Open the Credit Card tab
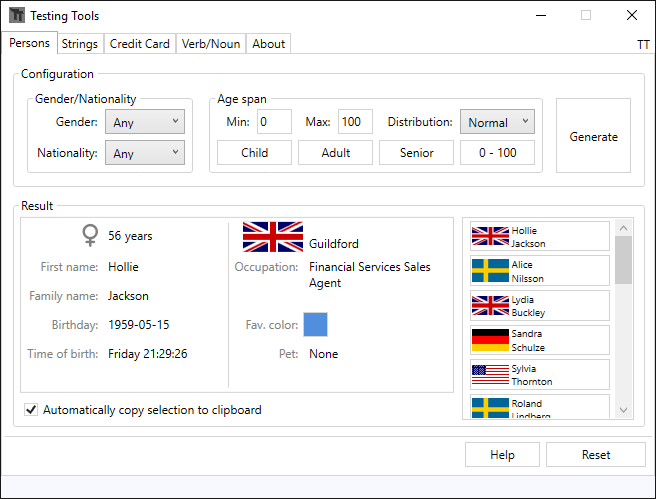The width and height of the screenshot is (656, 499). (140, 44)
